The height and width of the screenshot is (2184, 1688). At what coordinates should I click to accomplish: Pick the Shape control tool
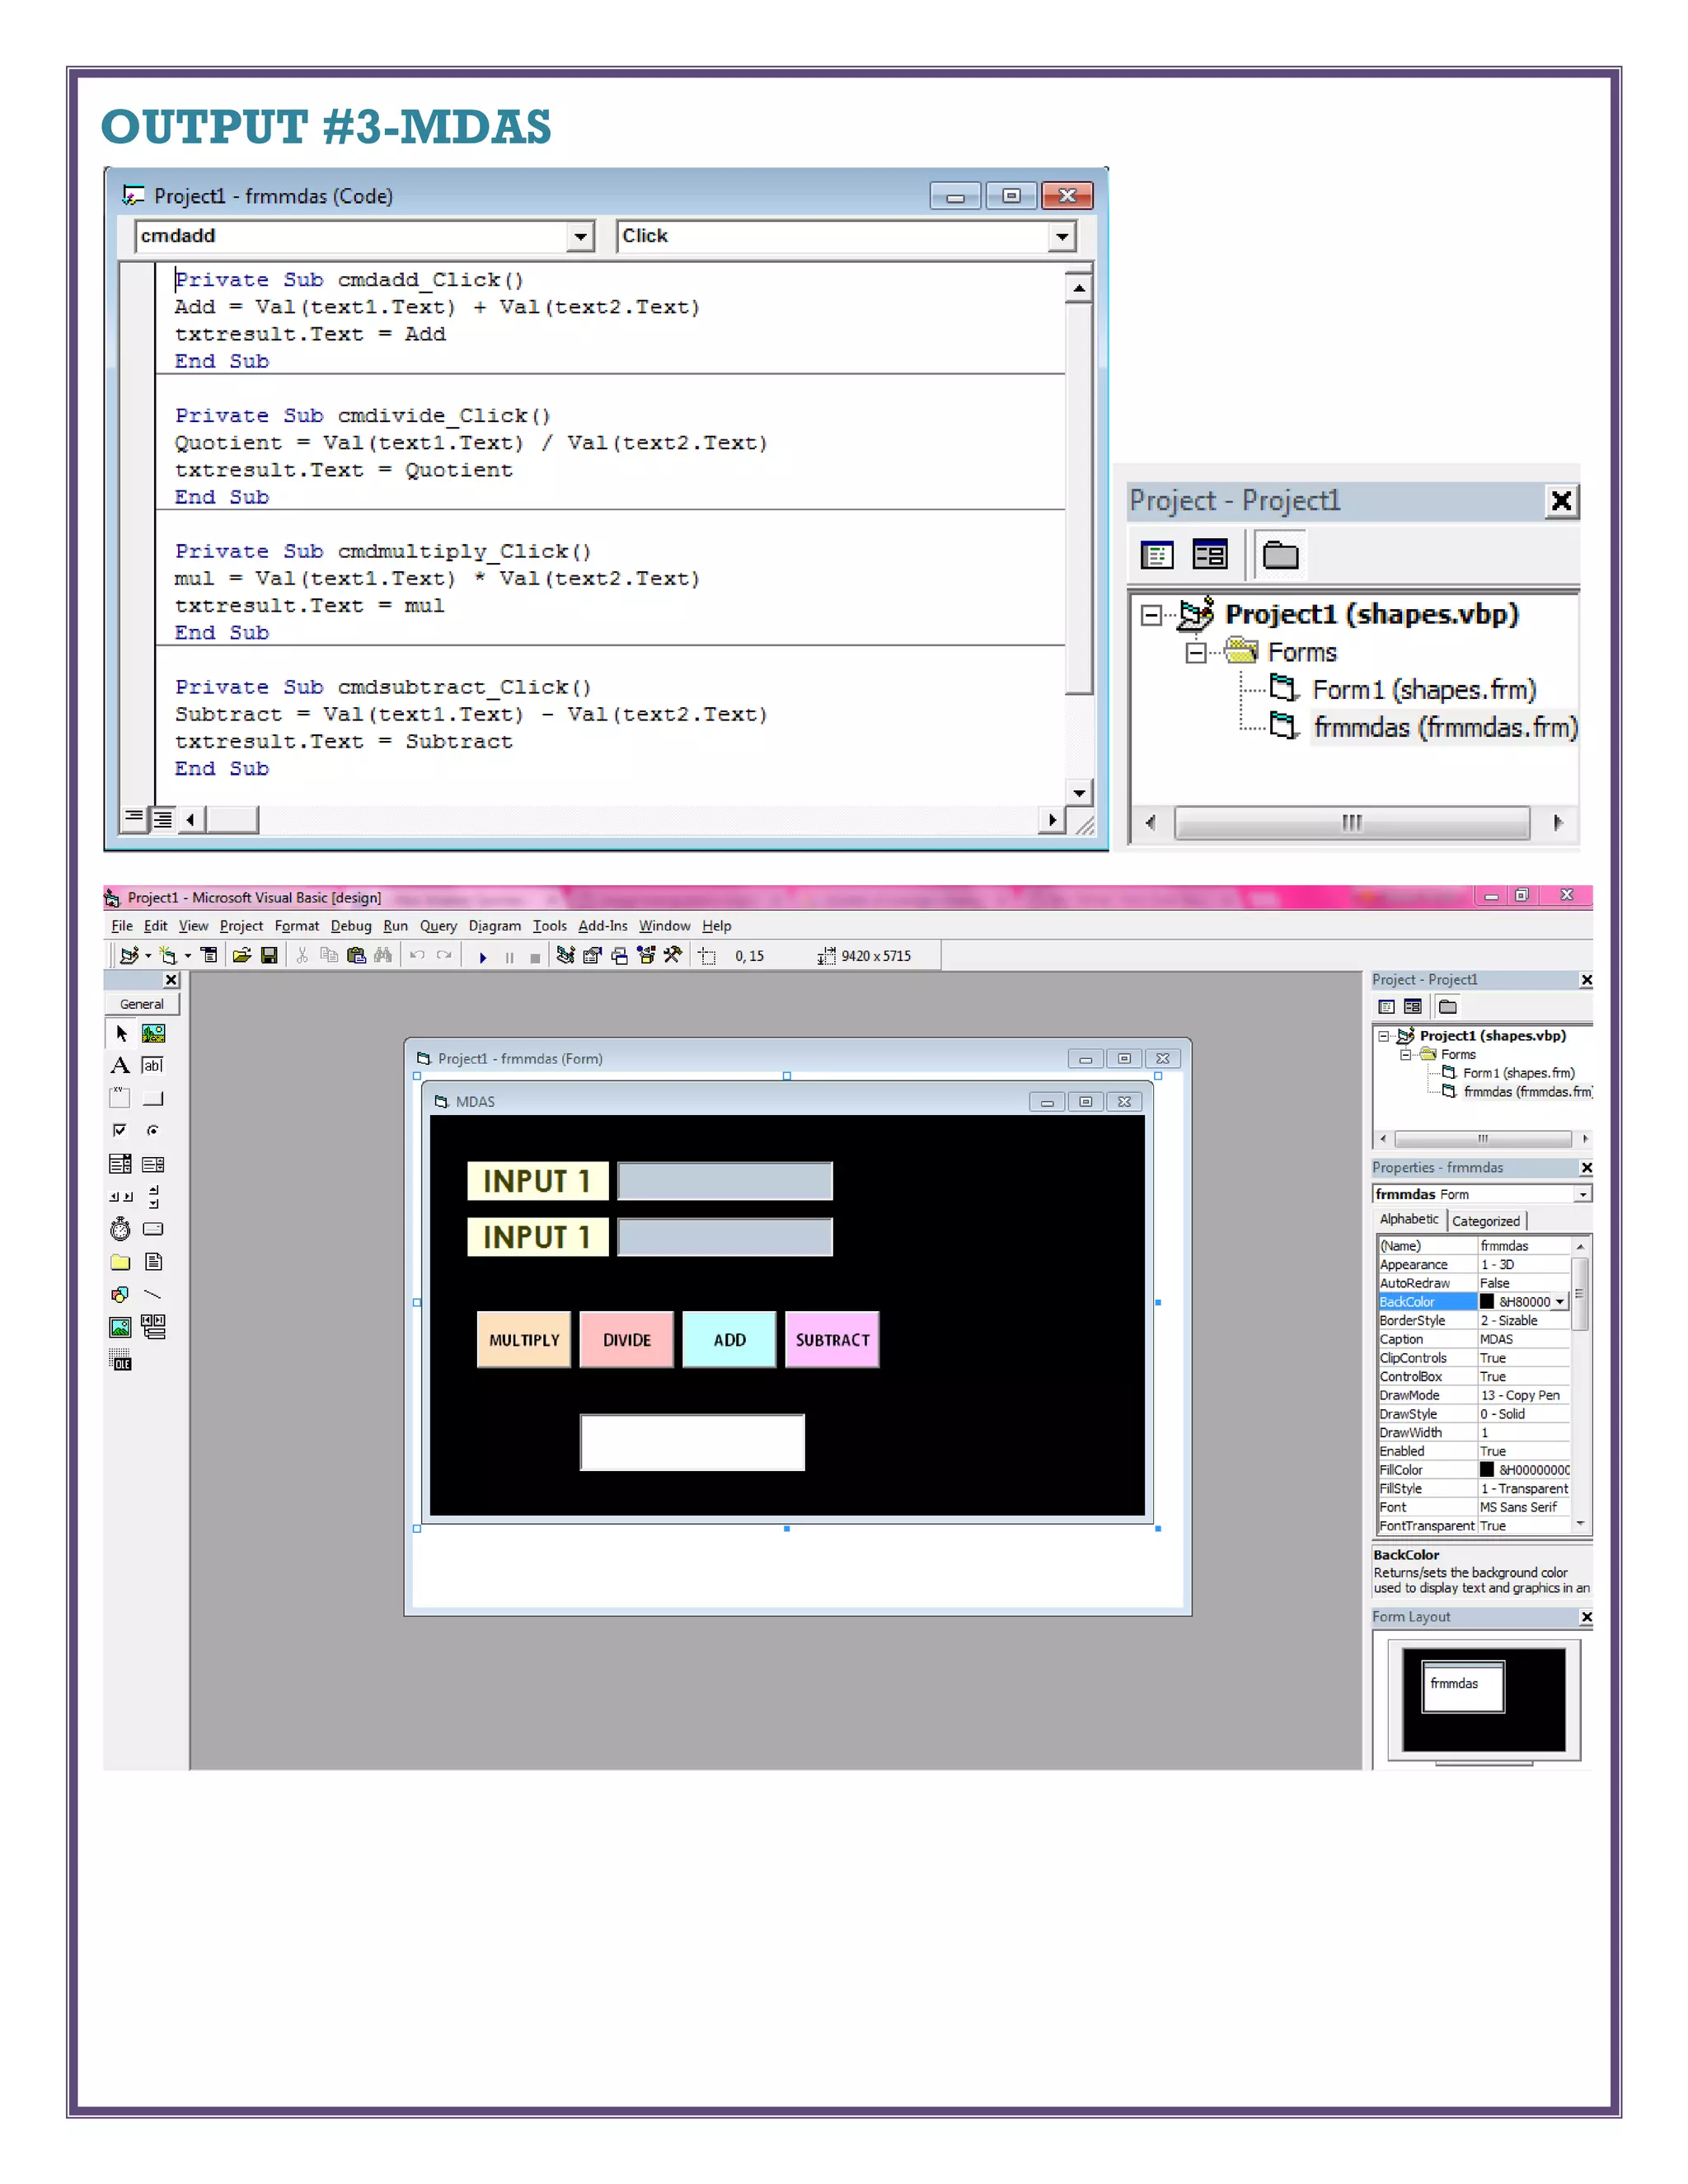(121, 1294)
